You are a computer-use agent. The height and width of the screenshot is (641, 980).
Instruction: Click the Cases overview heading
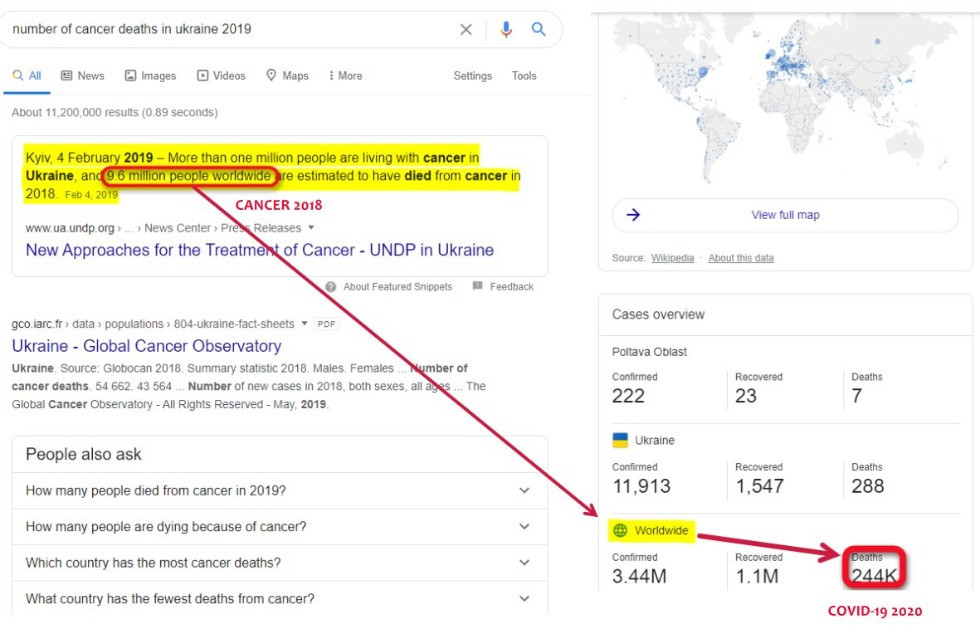[x=658, y=314]
